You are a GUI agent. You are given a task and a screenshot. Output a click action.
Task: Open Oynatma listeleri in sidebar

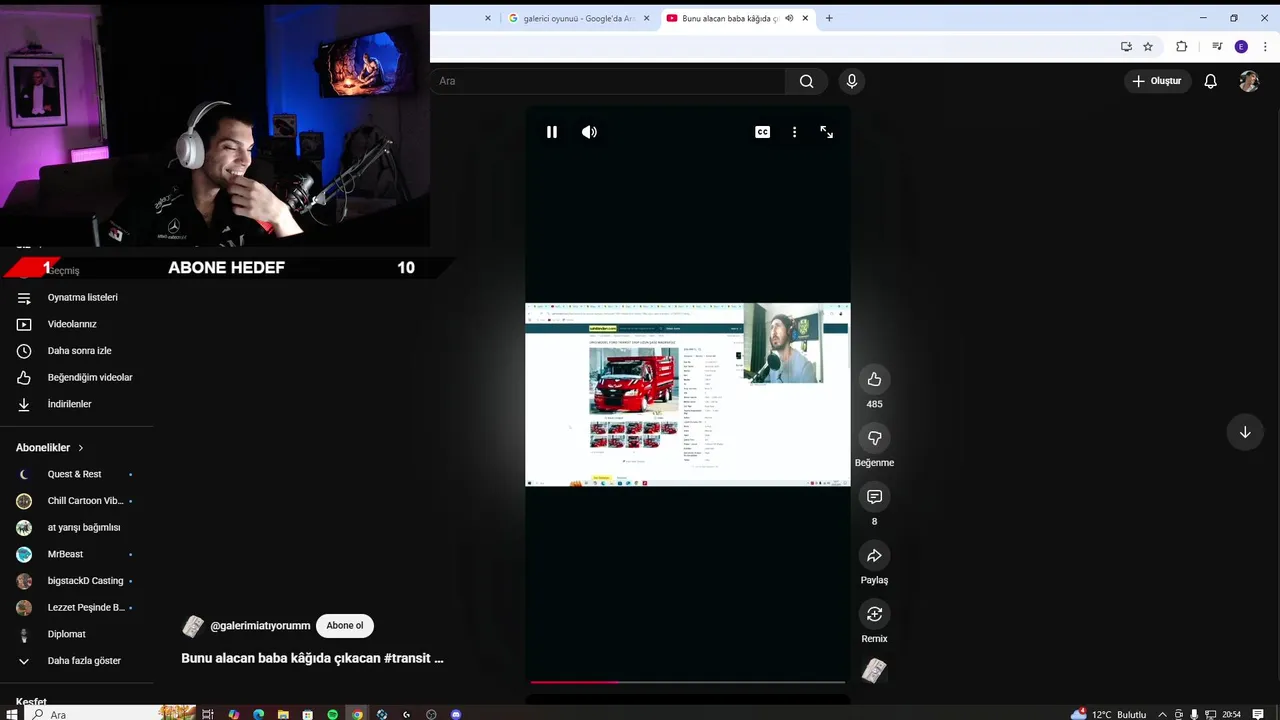(x=78, y=298)
